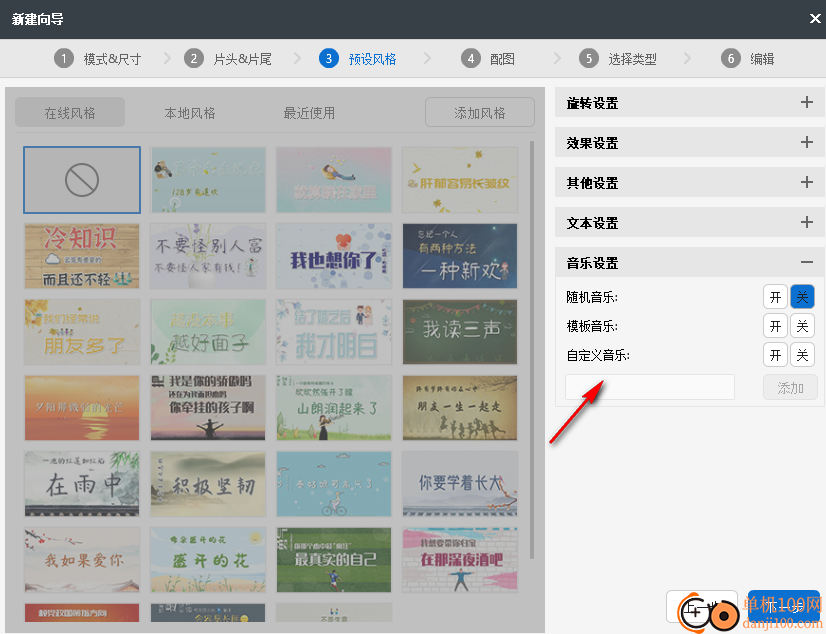The image size is (826, 634).
Task: Click the style list vertical scrollbar
Action: tap(532, 350)
